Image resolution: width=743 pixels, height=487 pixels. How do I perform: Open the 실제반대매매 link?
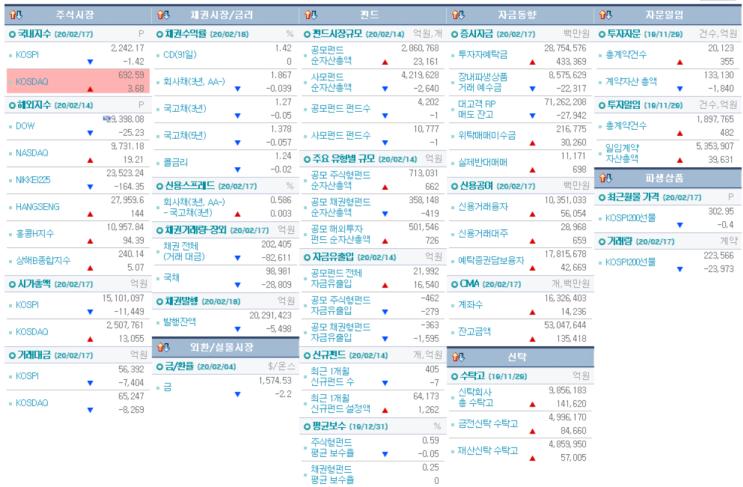[482, 163]
